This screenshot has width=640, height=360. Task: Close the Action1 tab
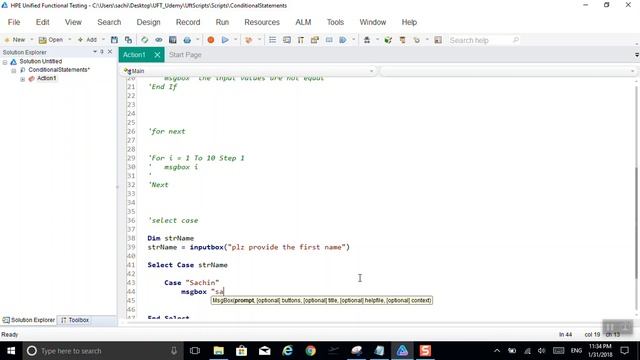(157, 55)
